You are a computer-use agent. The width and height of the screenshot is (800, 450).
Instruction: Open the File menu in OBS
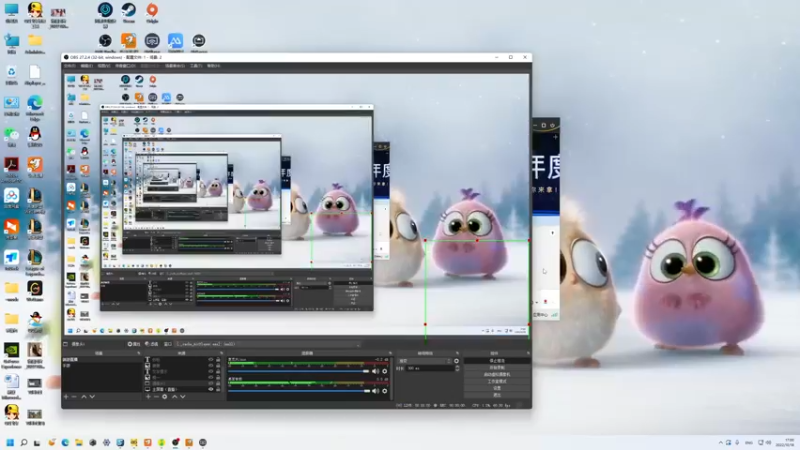(69, 66)
